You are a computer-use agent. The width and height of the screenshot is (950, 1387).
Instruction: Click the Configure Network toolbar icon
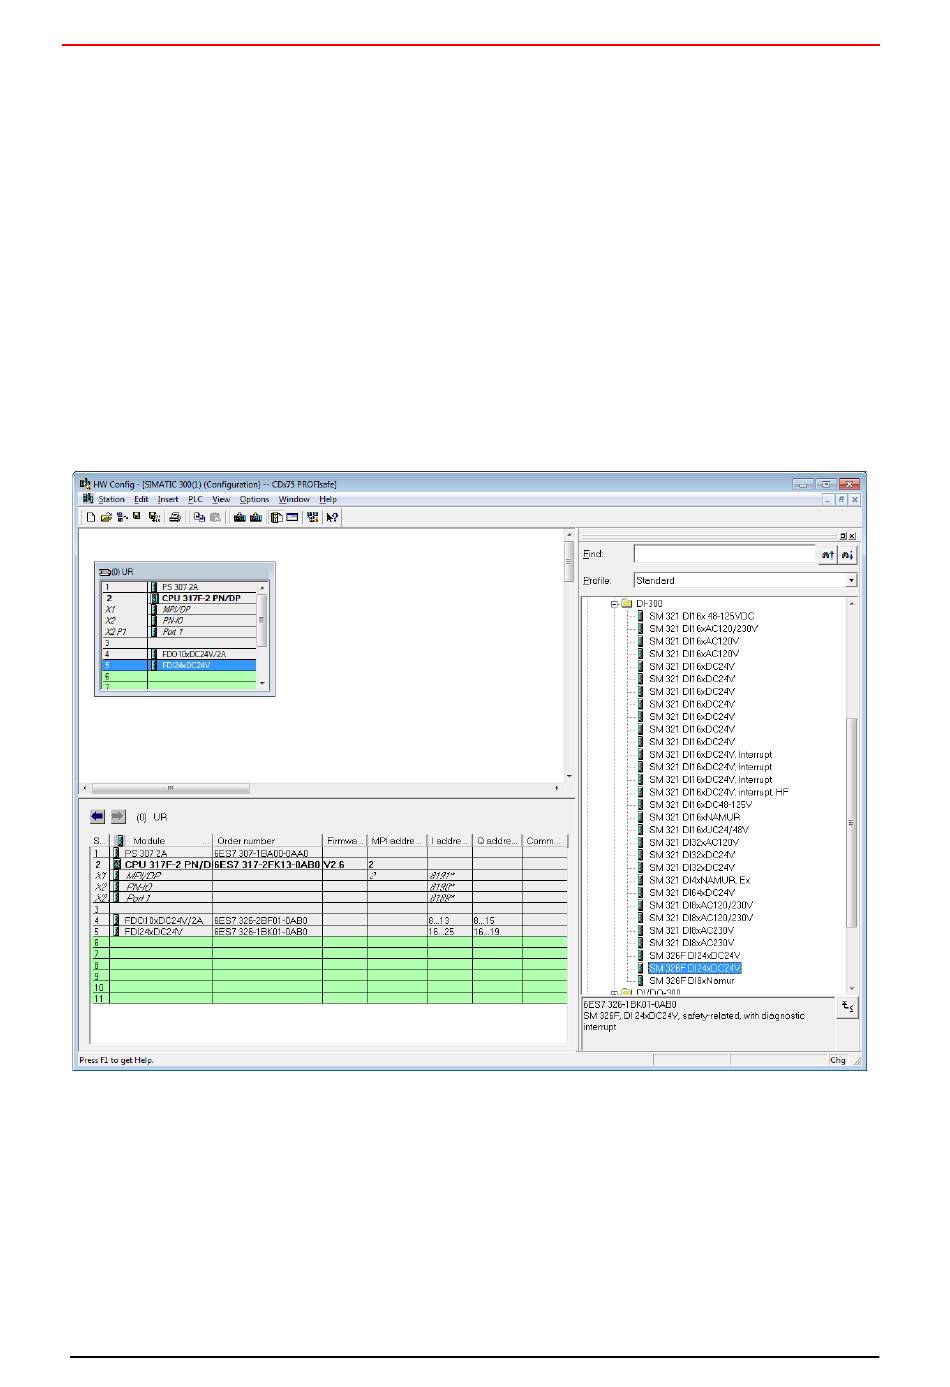coord(313,517)
